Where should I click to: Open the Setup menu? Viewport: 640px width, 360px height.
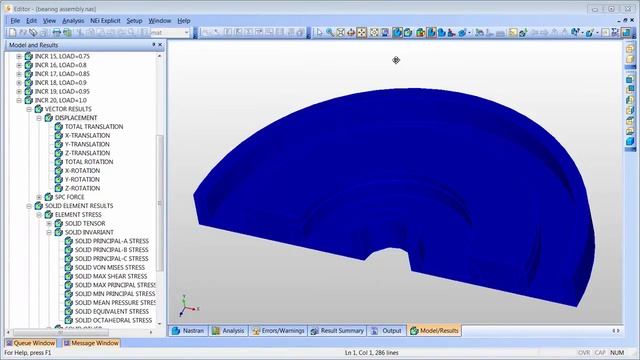(x=134, y=21)
